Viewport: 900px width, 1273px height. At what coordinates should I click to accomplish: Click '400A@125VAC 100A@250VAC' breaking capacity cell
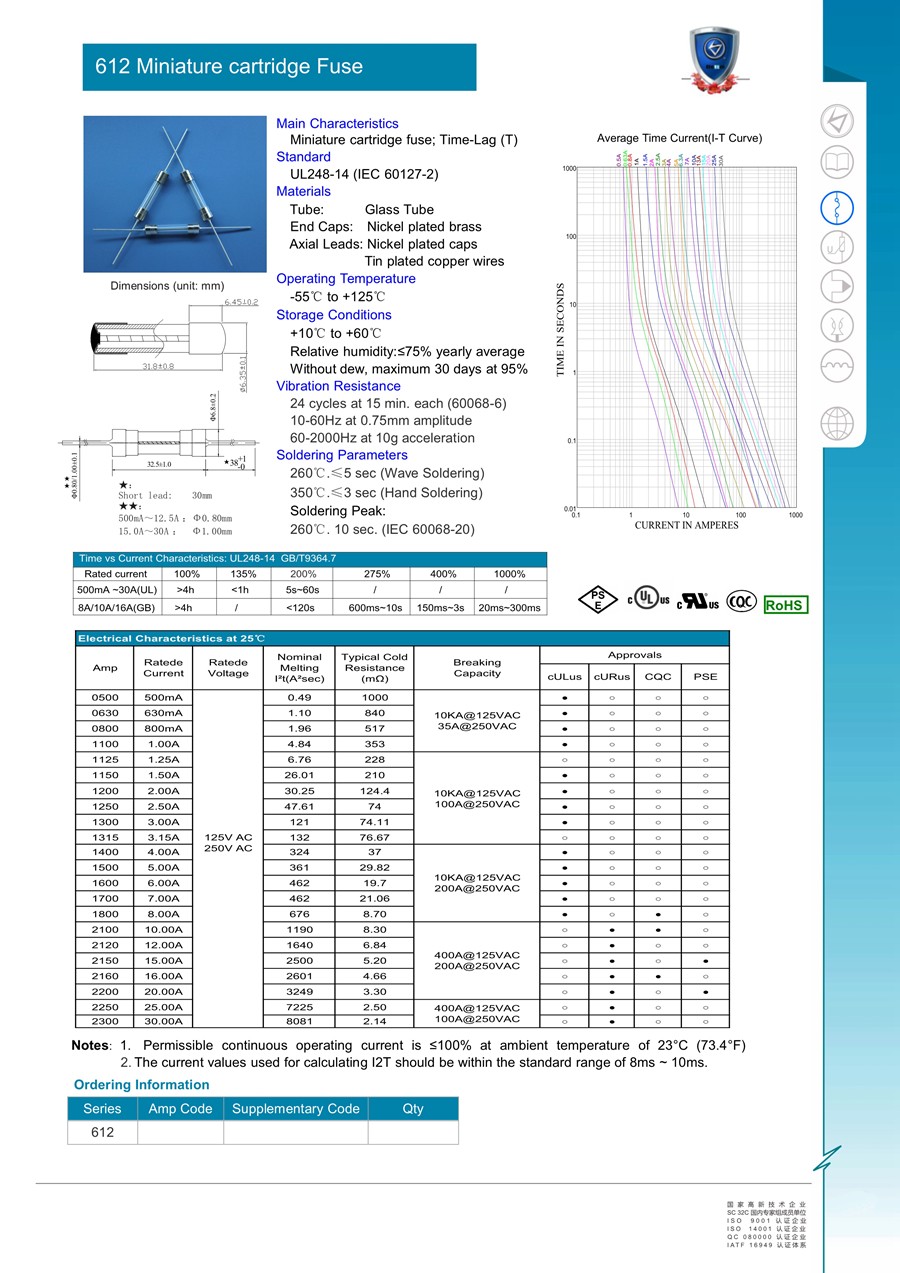[477, 1013]
